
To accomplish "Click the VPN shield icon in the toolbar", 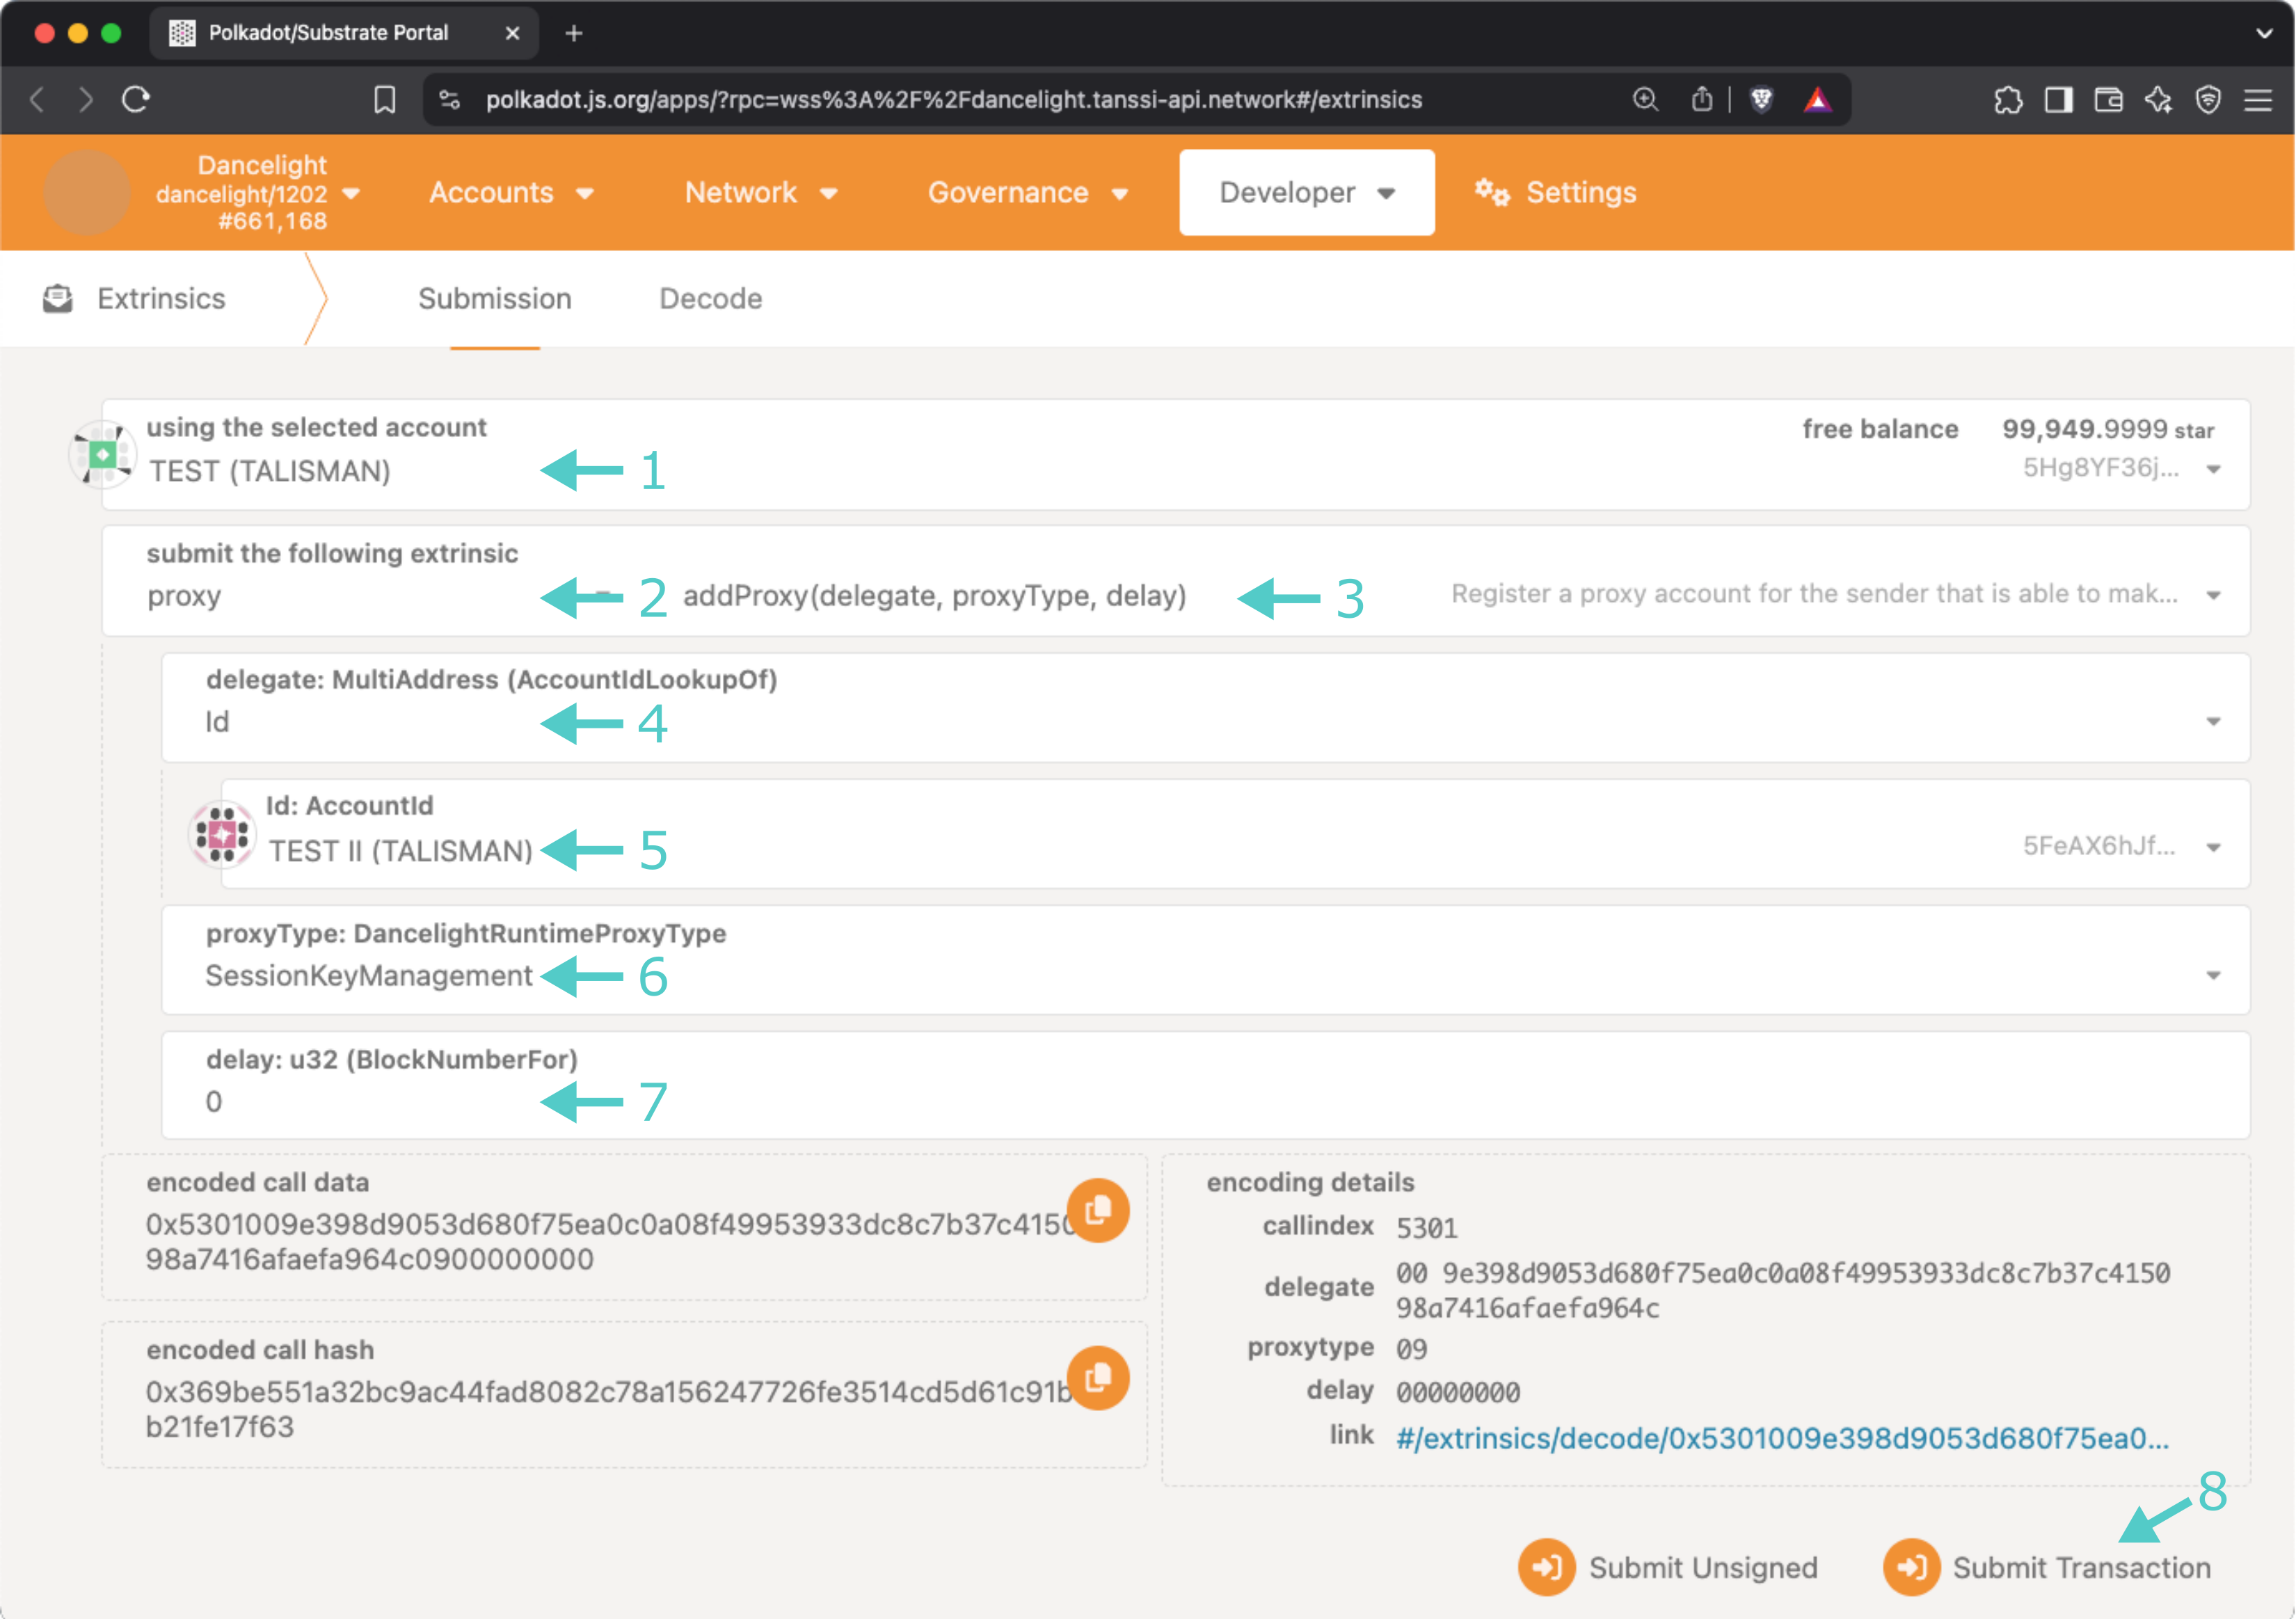I will (x=2209, y=99).
